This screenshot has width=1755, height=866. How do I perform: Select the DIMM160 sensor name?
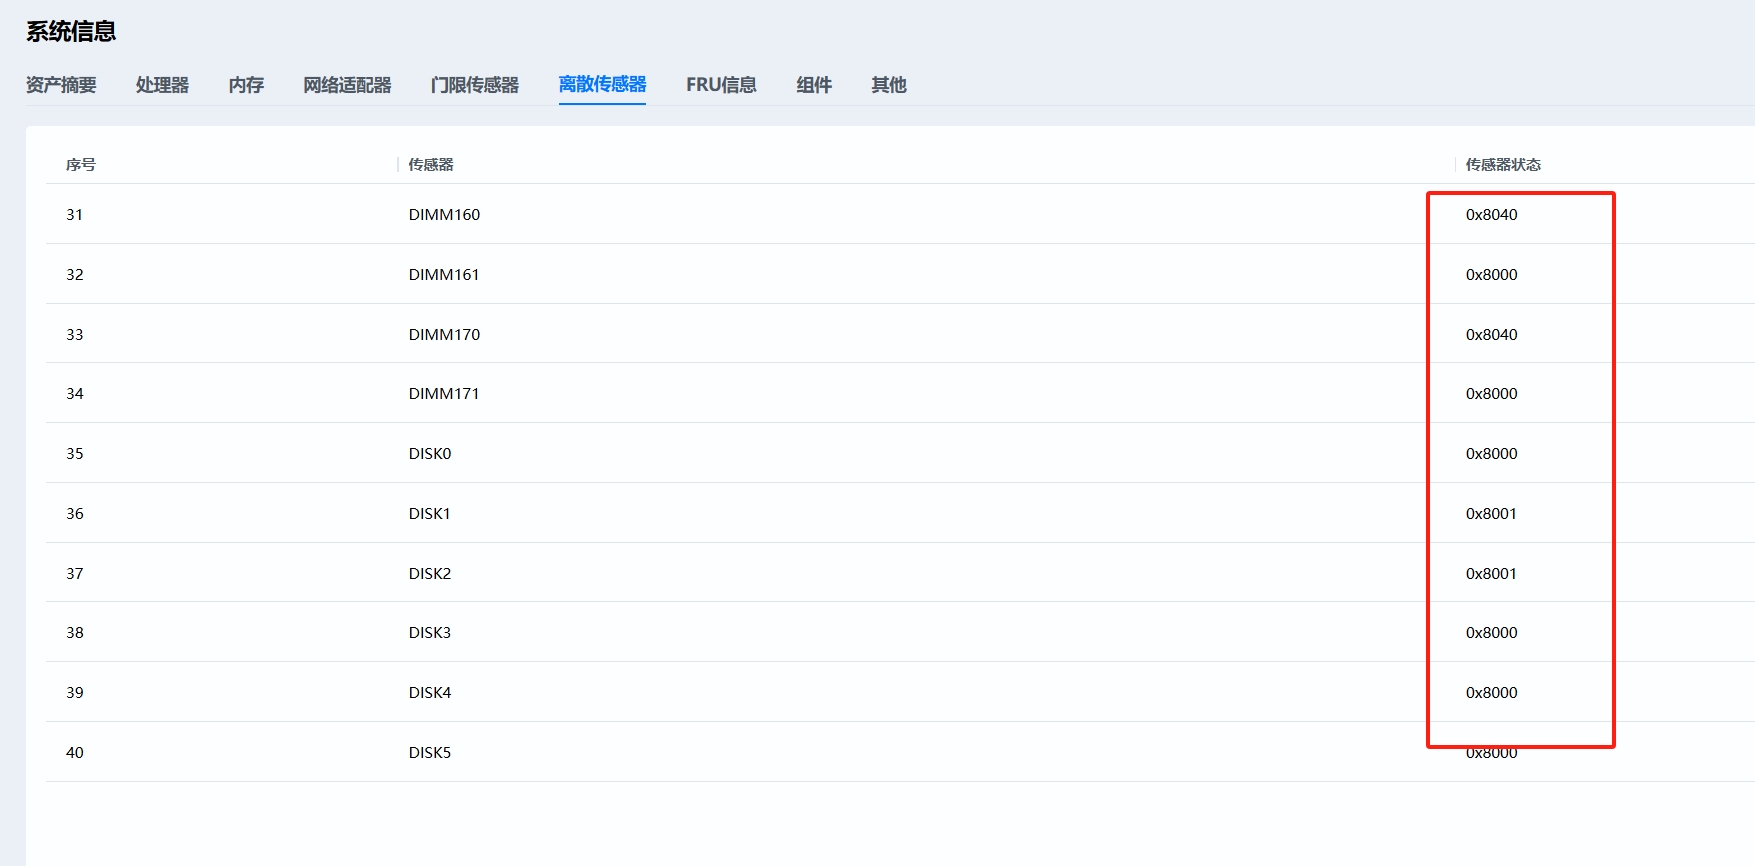point(444,215)
